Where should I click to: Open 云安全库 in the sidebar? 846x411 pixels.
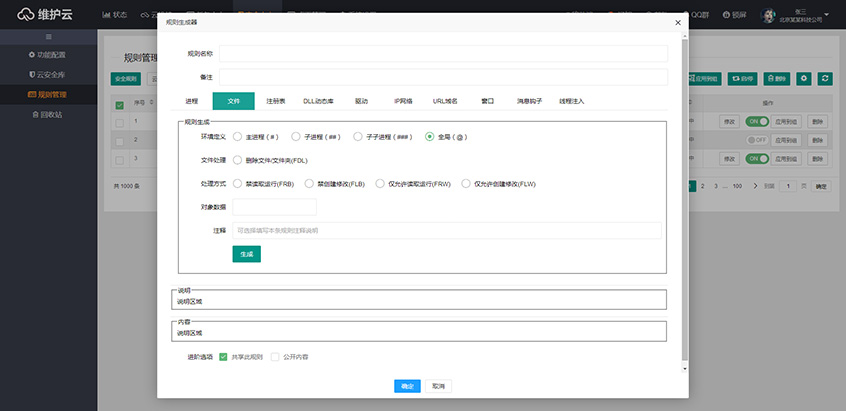(x=48, y=74)
